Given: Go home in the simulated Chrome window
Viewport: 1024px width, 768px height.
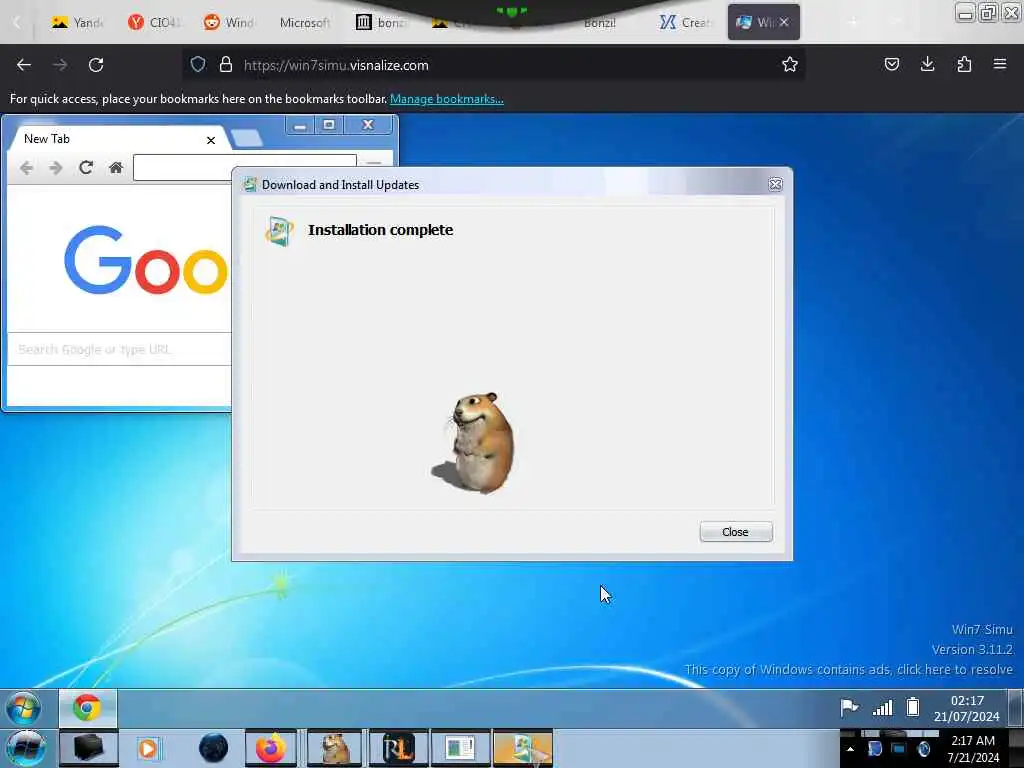Looking at the screenshot, I should pos(116,168).
